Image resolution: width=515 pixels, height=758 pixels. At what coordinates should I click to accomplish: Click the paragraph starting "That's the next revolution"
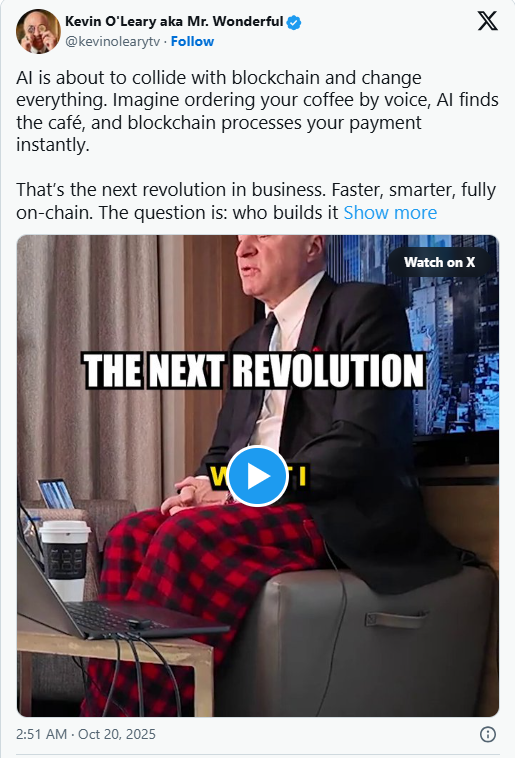256,201
